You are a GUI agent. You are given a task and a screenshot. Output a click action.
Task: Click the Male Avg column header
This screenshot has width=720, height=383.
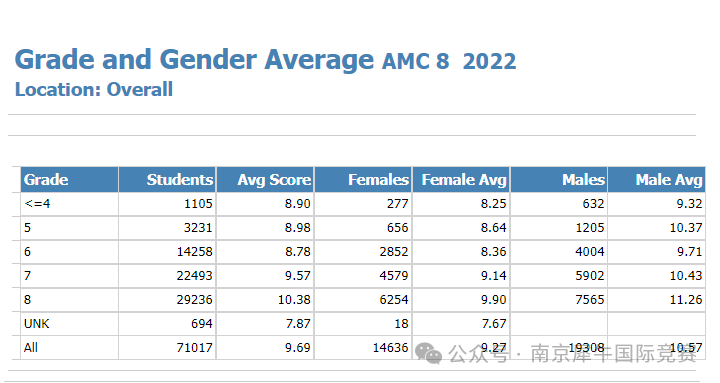point(657,180)
